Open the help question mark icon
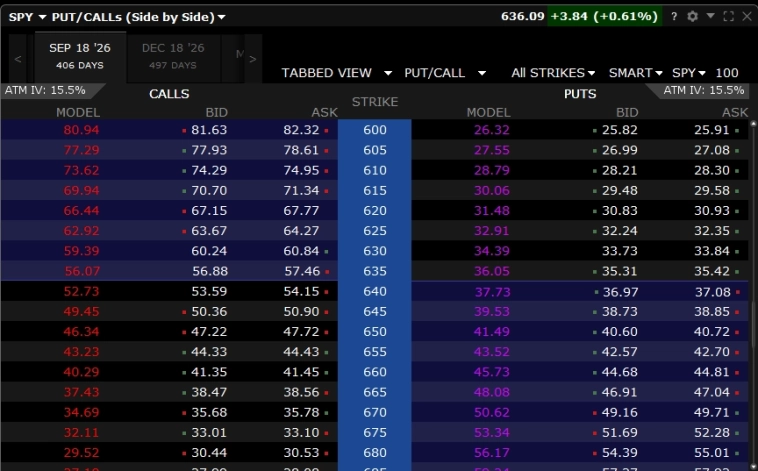The image size is (758, 471). (674, 17)
